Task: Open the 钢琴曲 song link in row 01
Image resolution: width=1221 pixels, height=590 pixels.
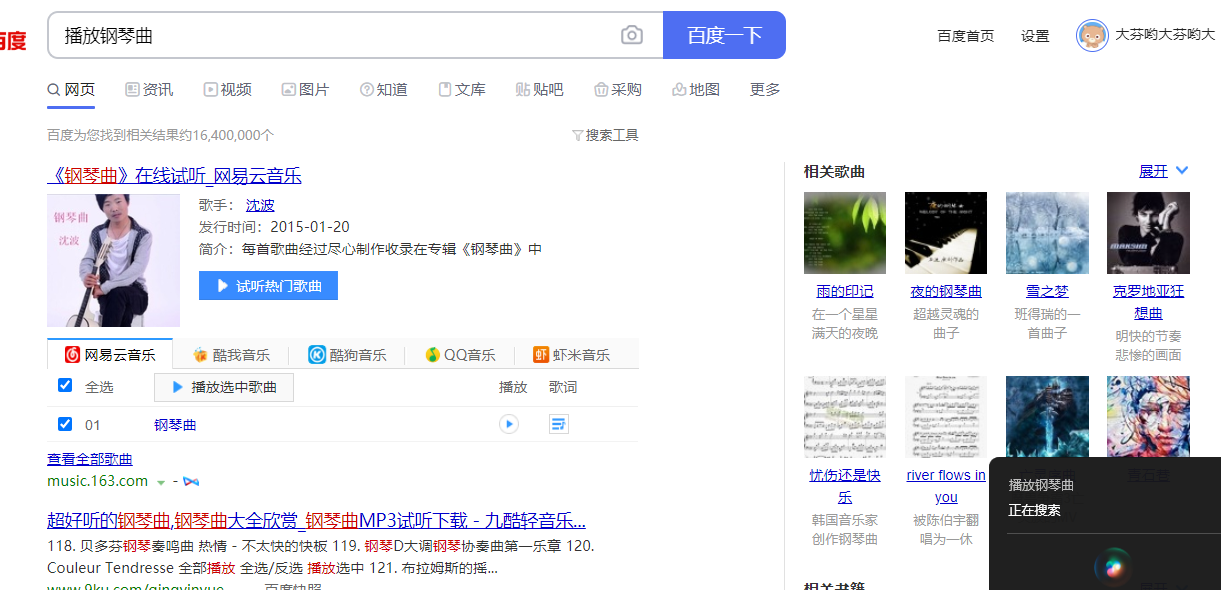Action: tap(175, 425)
